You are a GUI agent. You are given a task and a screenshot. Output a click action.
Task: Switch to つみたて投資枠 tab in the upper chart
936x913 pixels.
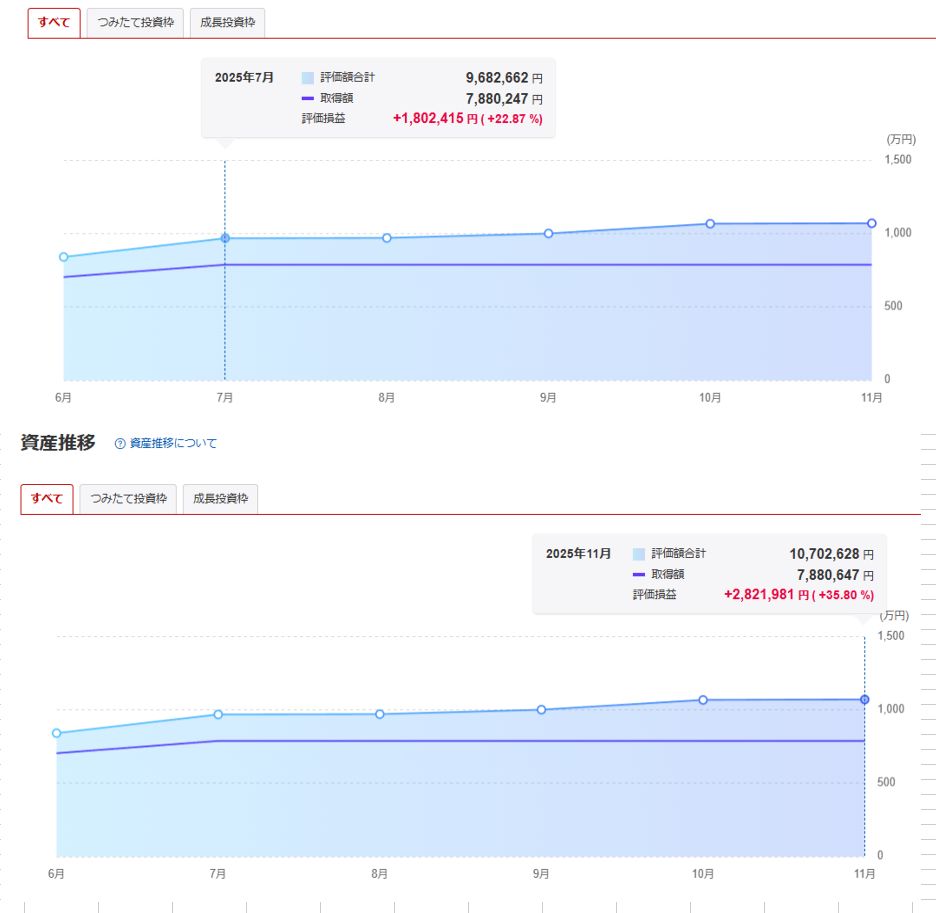coord(135,24)
